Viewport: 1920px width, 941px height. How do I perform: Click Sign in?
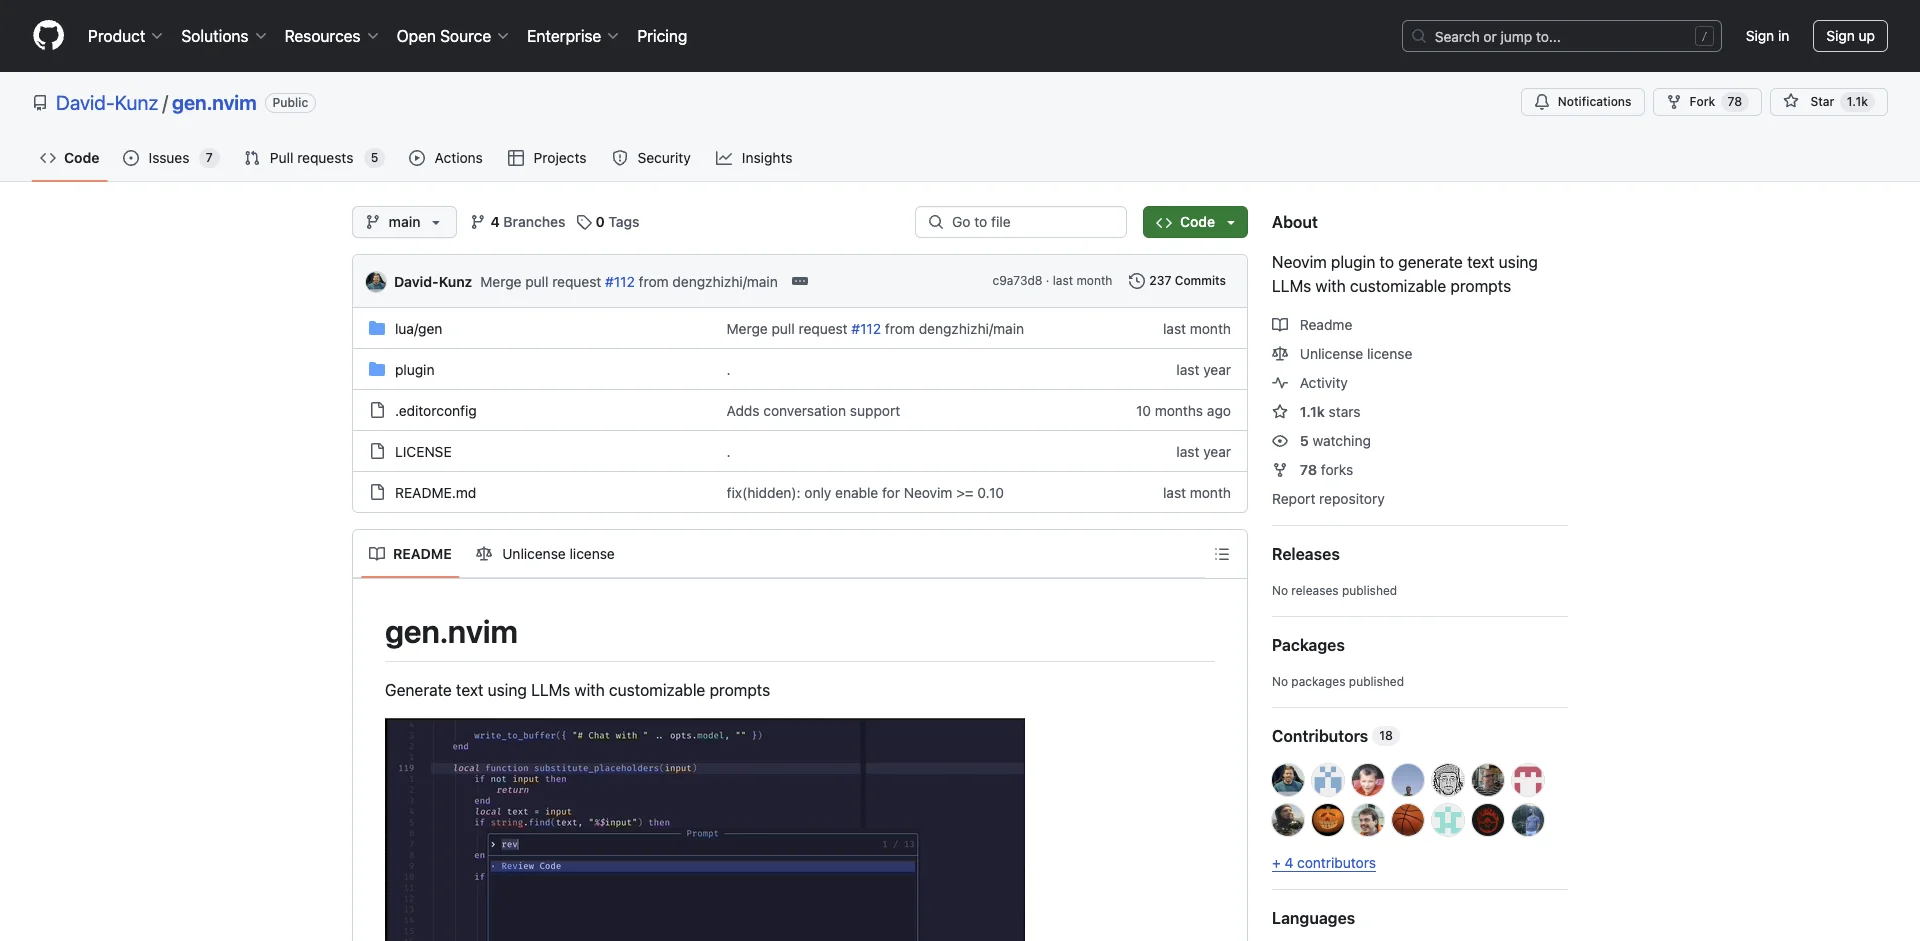tap(1767, 36)
